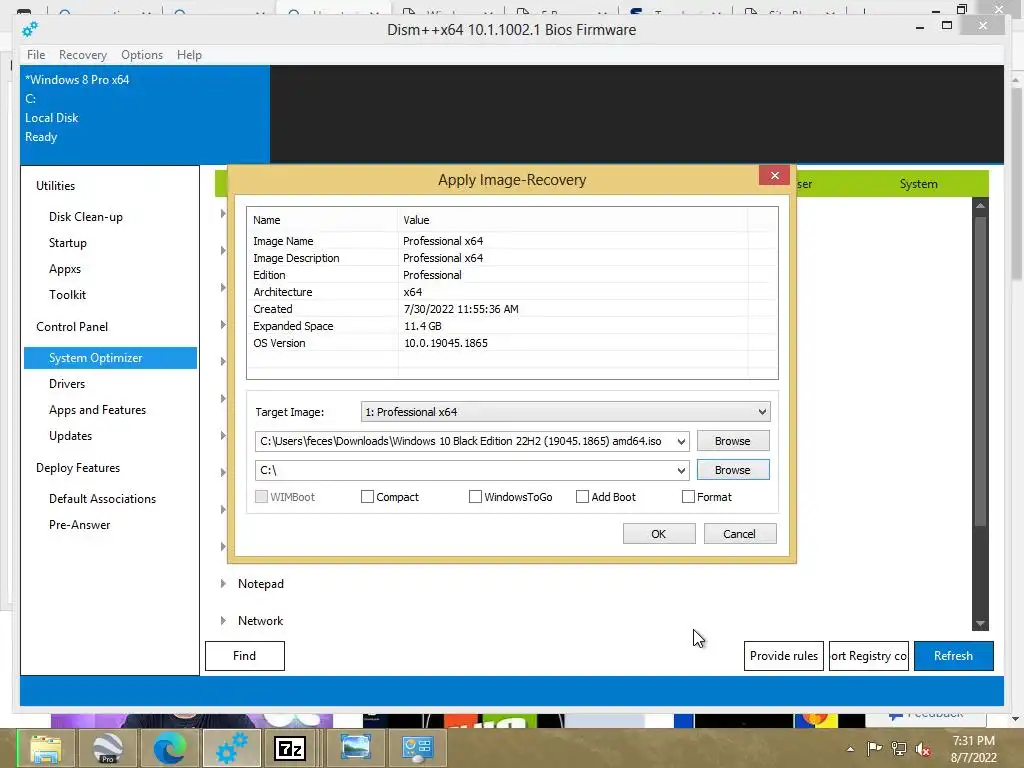Image resolution: width=1024 pixels, height=768 pixels.
Task: Browse for the source ISO file
Action: (x=733, y=441)
